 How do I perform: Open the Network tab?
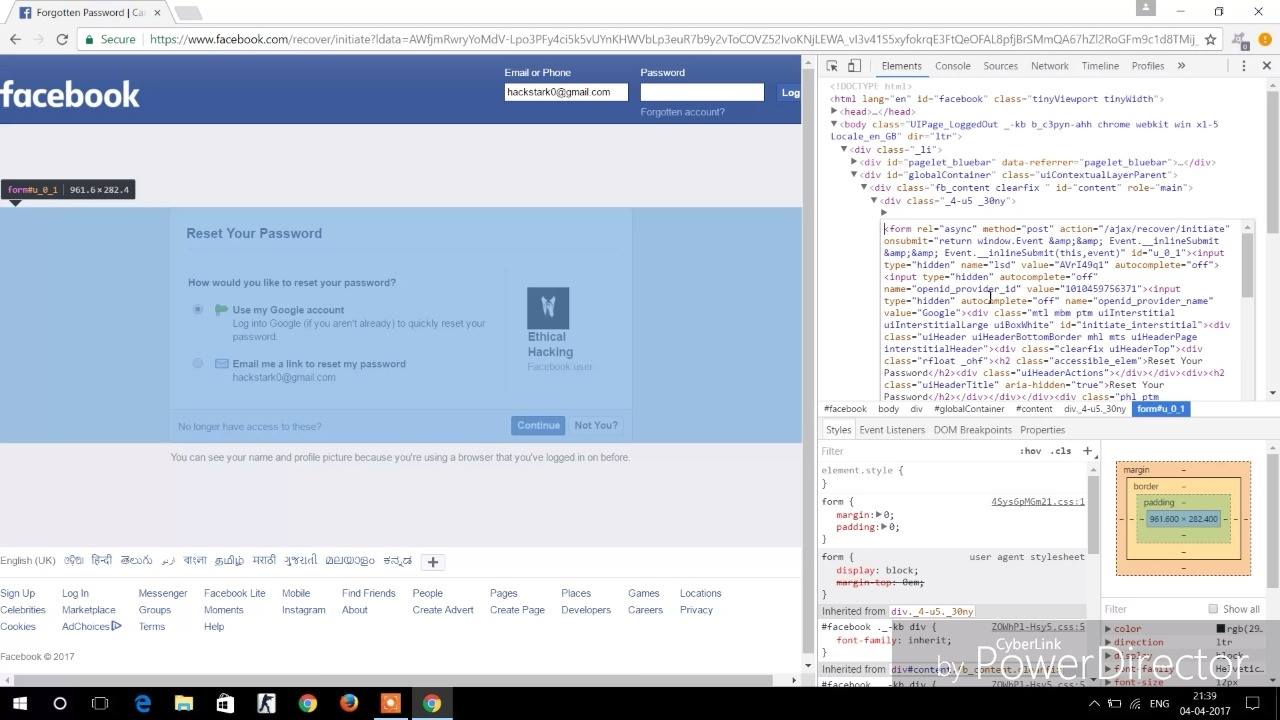pyautogui.click(x=1050, y=66)
